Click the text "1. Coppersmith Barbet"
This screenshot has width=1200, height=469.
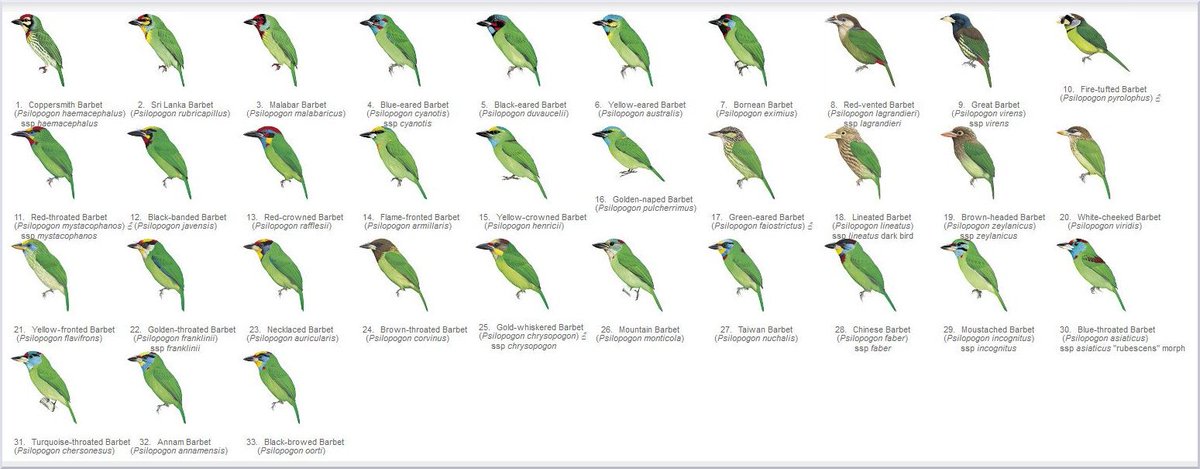click(x=57, y=104)
